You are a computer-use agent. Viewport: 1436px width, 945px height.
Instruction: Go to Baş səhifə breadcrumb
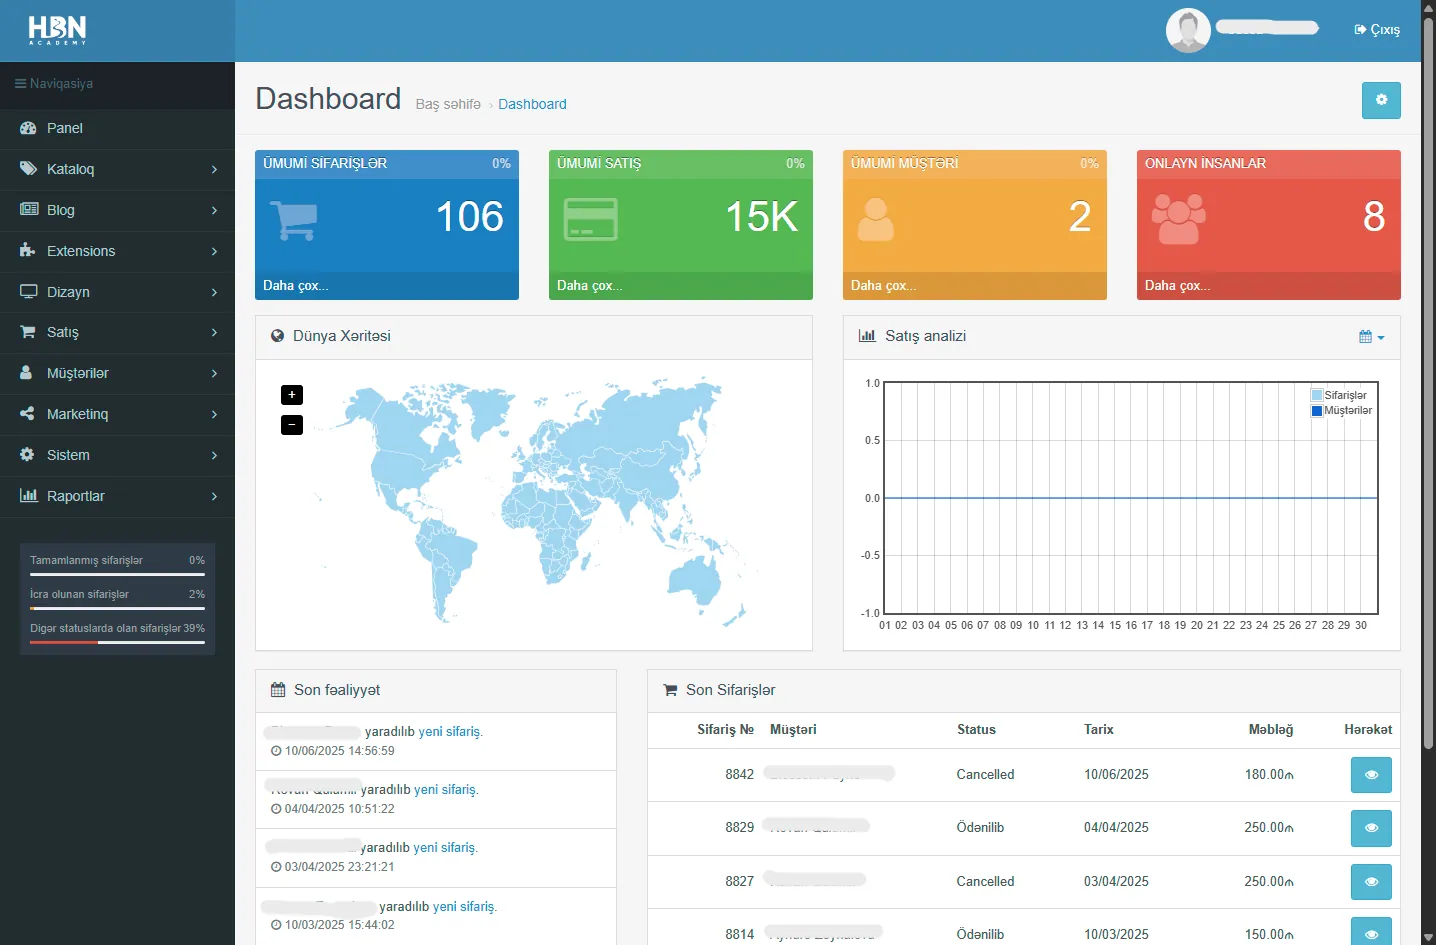pos(448,104)
